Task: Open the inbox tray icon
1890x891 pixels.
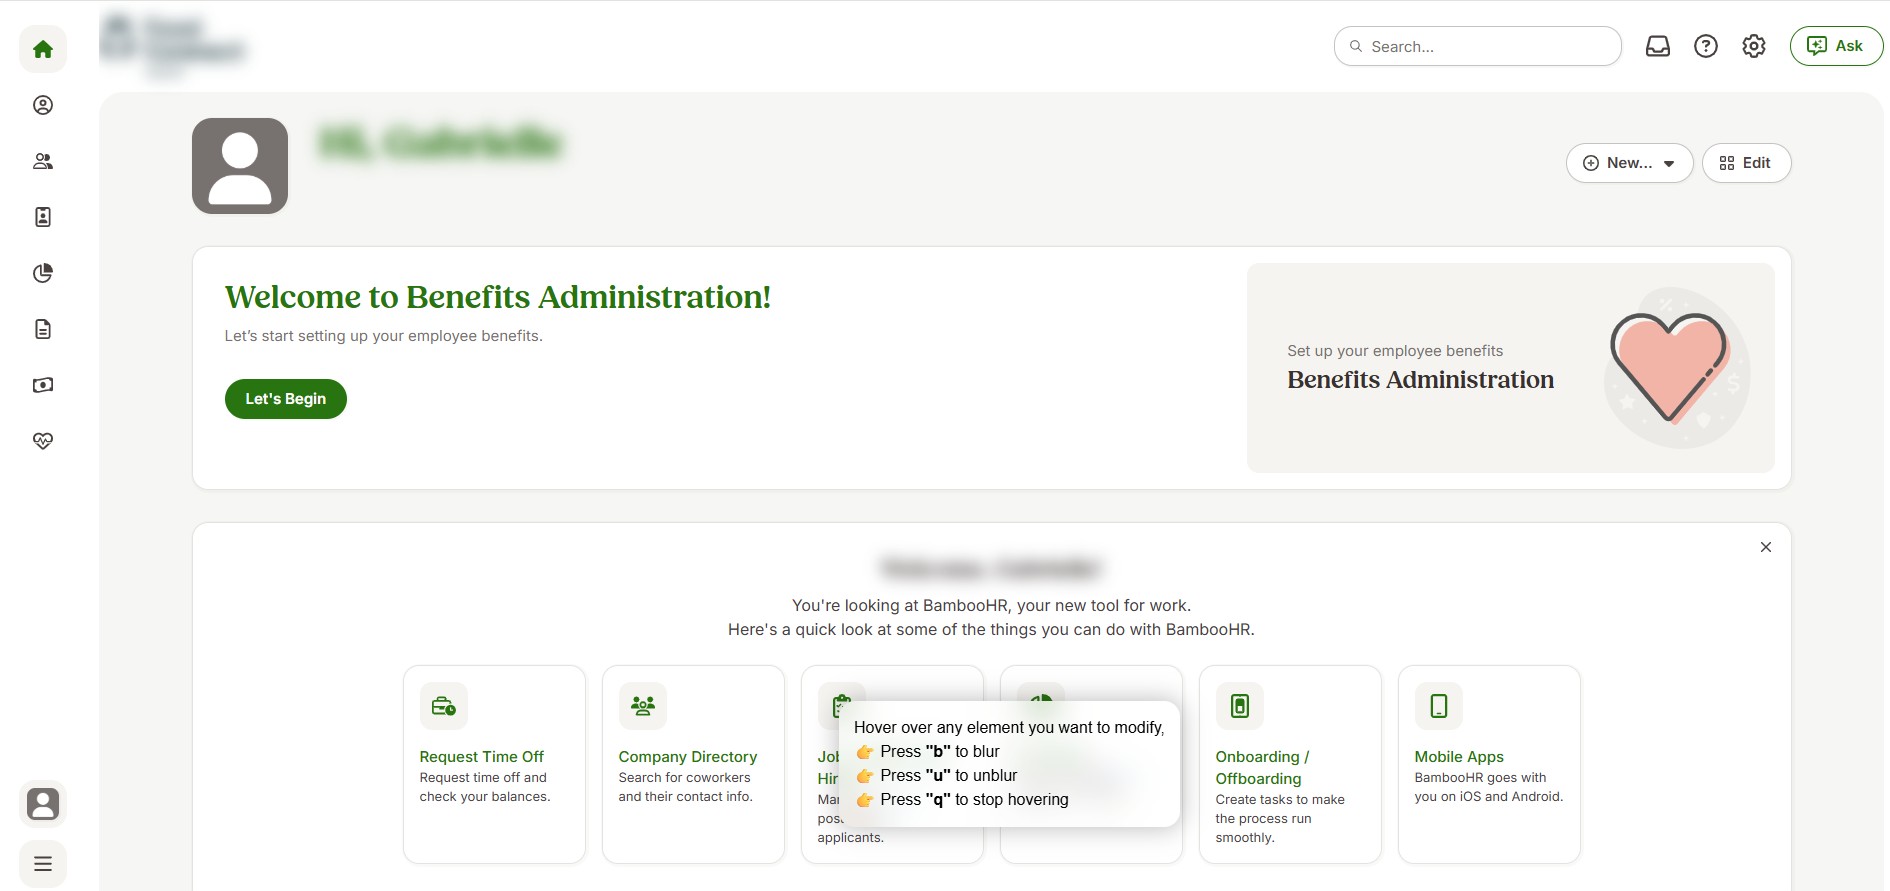Action: click(1658, 46)
